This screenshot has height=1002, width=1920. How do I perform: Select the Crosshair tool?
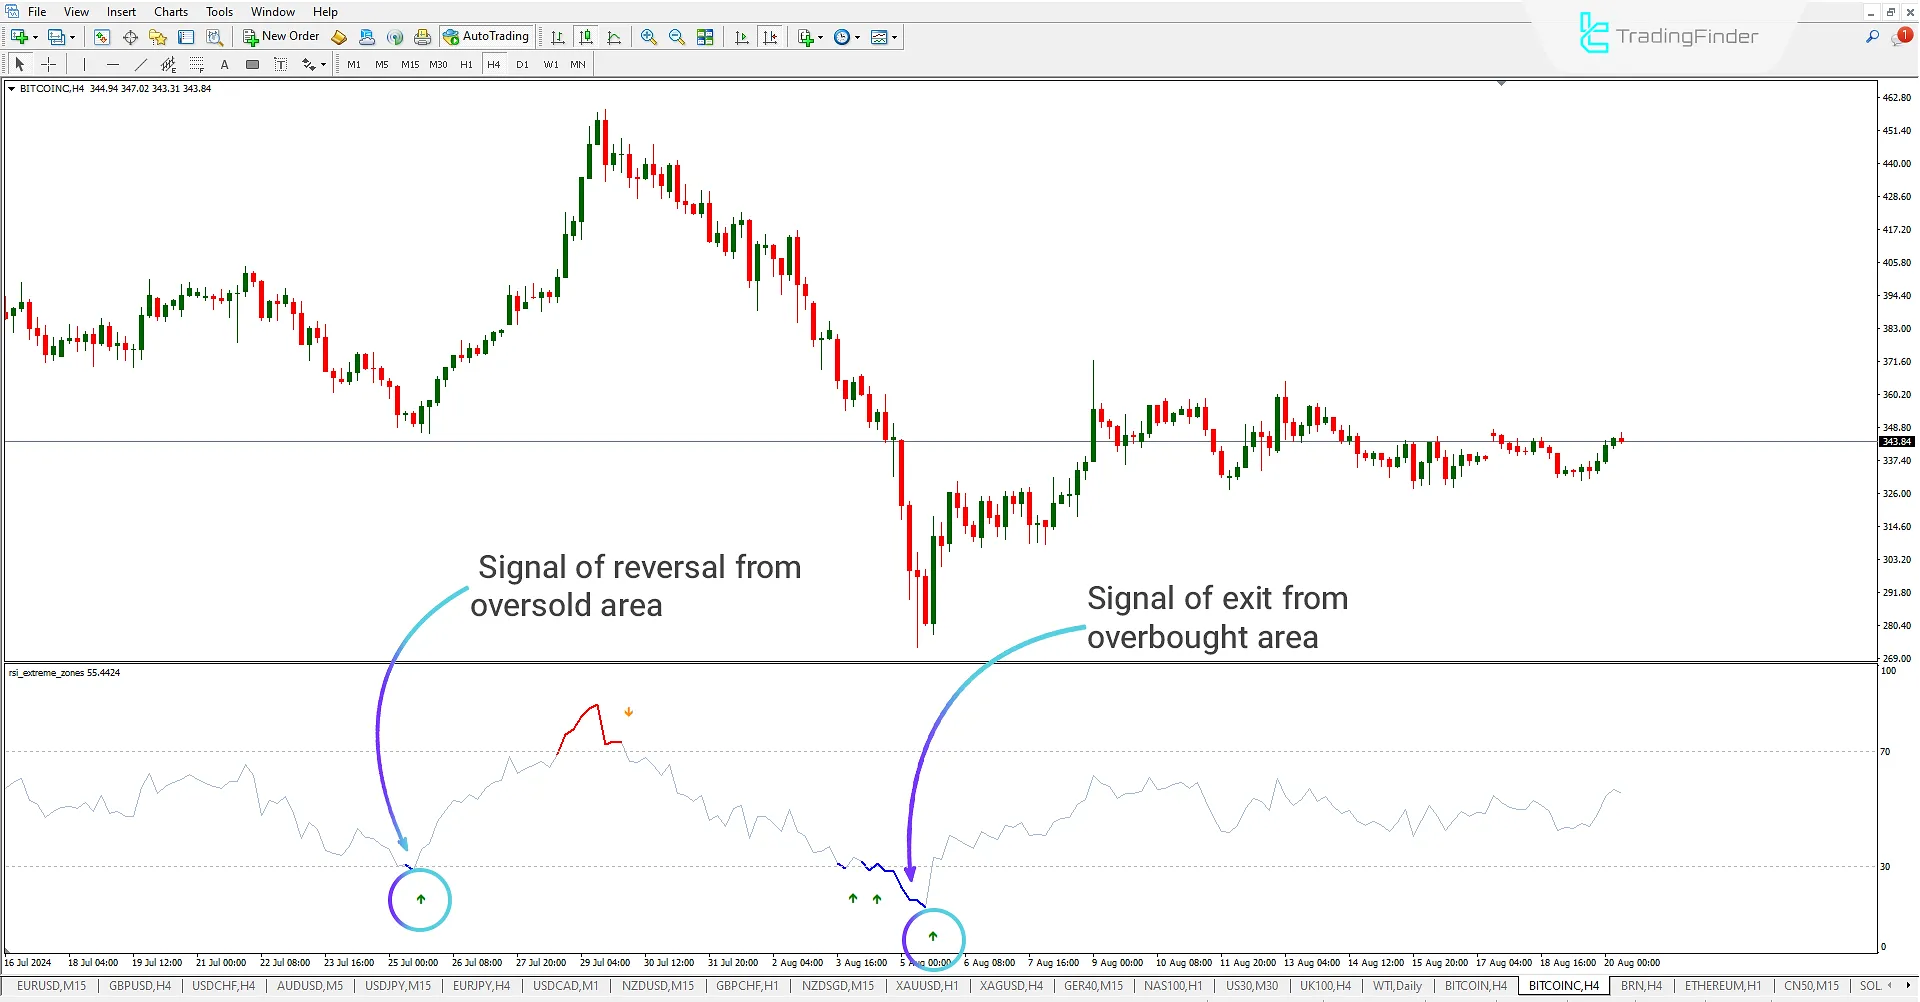48,64
